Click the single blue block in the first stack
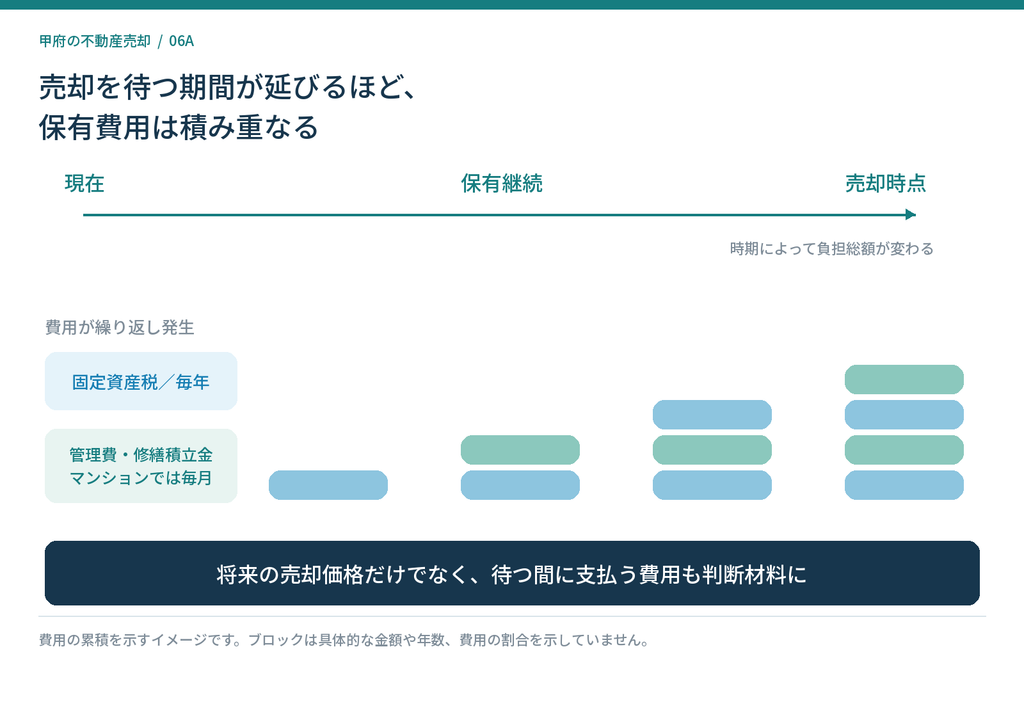Image resolution: width=1024 pixels, height=704 pixels. click(x=328, y=485)
